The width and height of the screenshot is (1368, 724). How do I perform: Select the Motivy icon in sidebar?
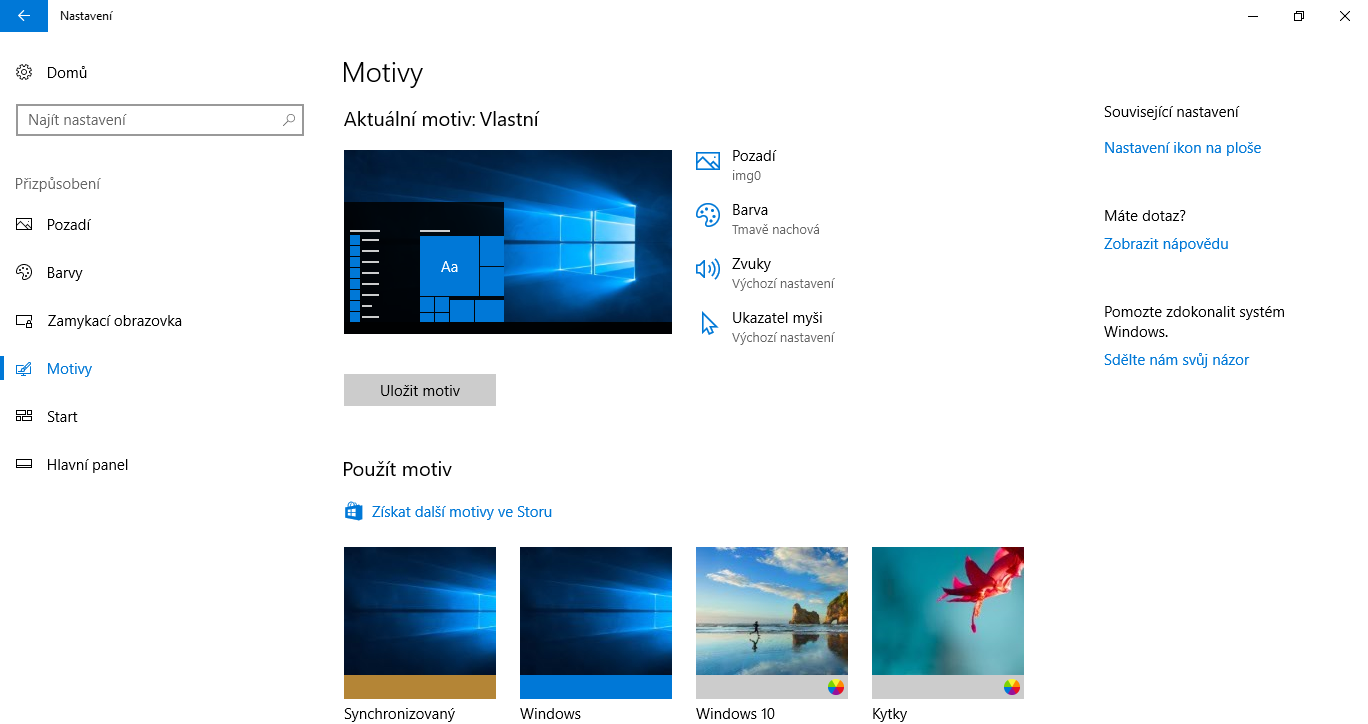(25, 369)
